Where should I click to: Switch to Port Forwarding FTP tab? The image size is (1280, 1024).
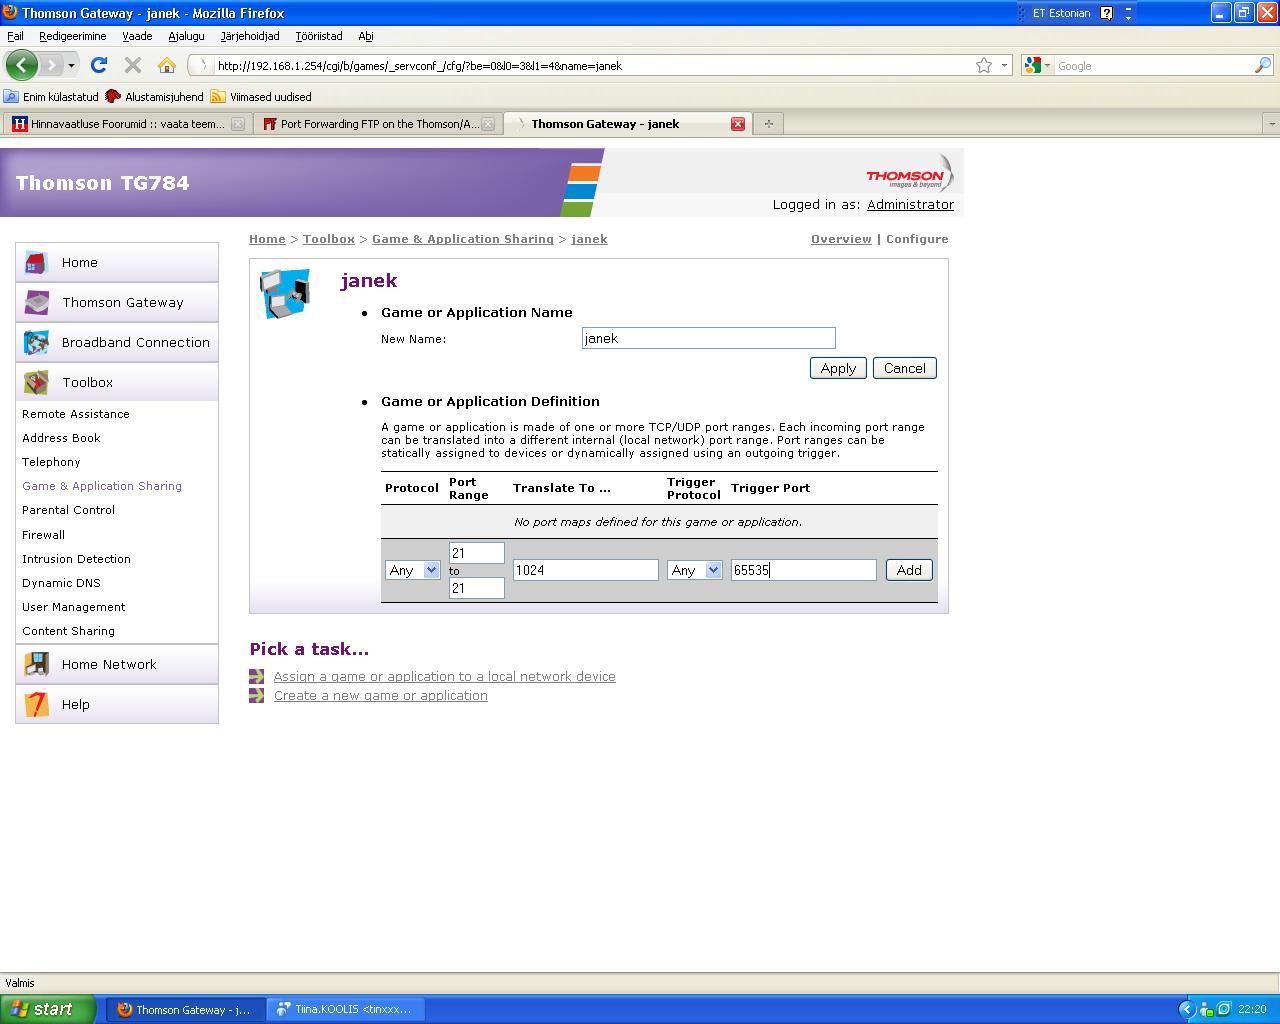[378, 124]
